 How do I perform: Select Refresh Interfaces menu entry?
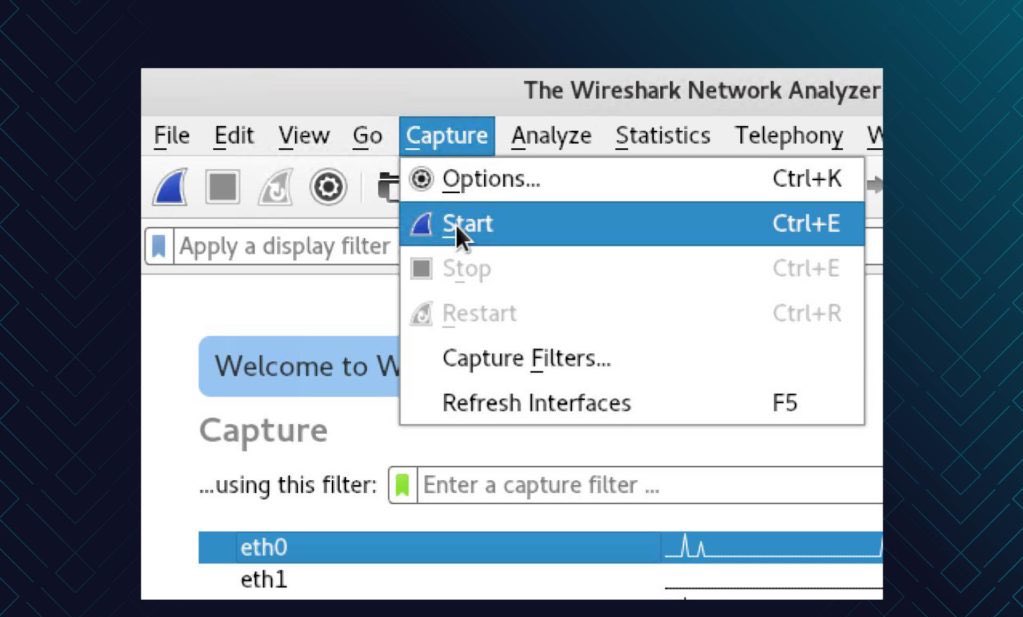pos(632,403)
